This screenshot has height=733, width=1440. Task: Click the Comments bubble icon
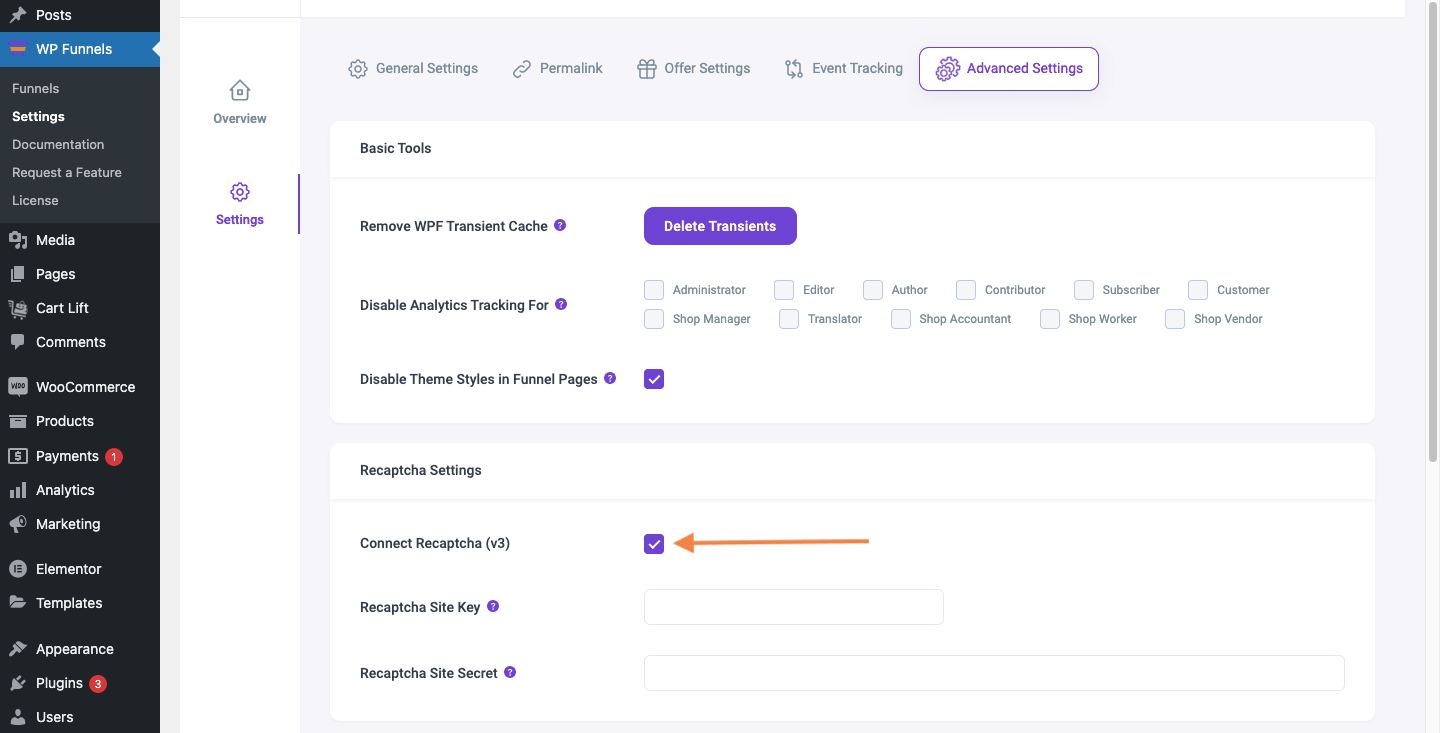coord(18,342)
